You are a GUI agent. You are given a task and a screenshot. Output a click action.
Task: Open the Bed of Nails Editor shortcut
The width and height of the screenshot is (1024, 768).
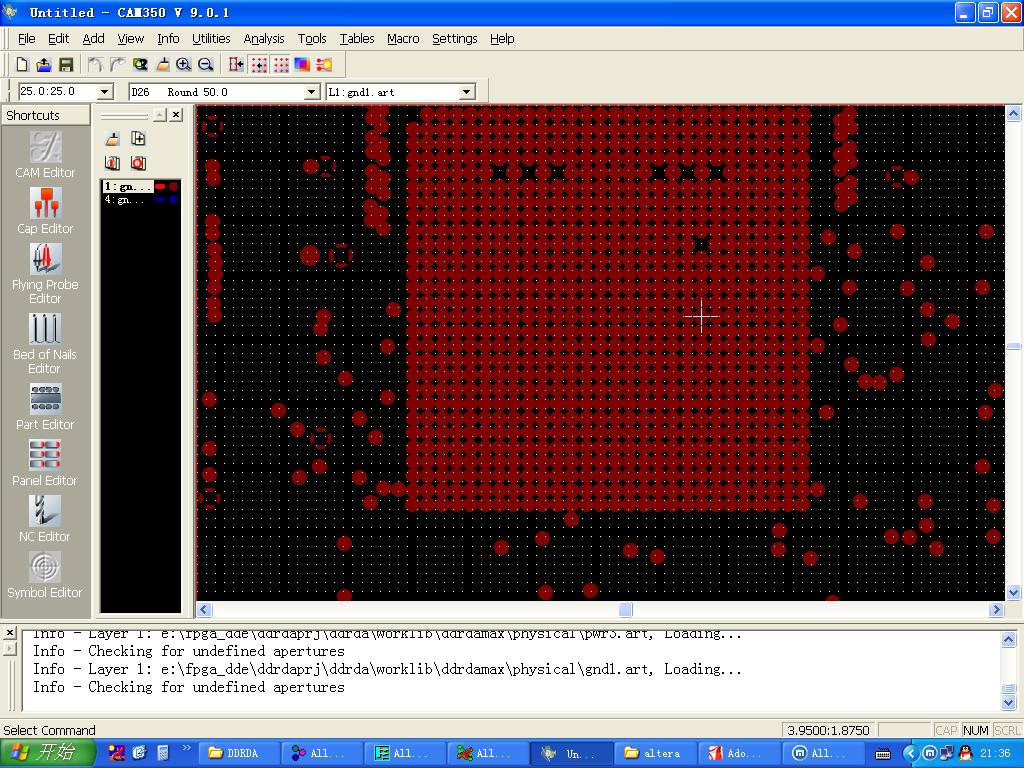45,344
